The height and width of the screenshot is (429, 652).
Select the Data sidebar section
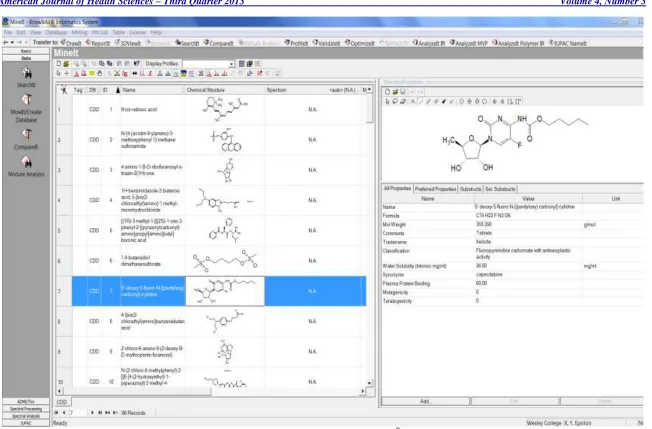26,58
